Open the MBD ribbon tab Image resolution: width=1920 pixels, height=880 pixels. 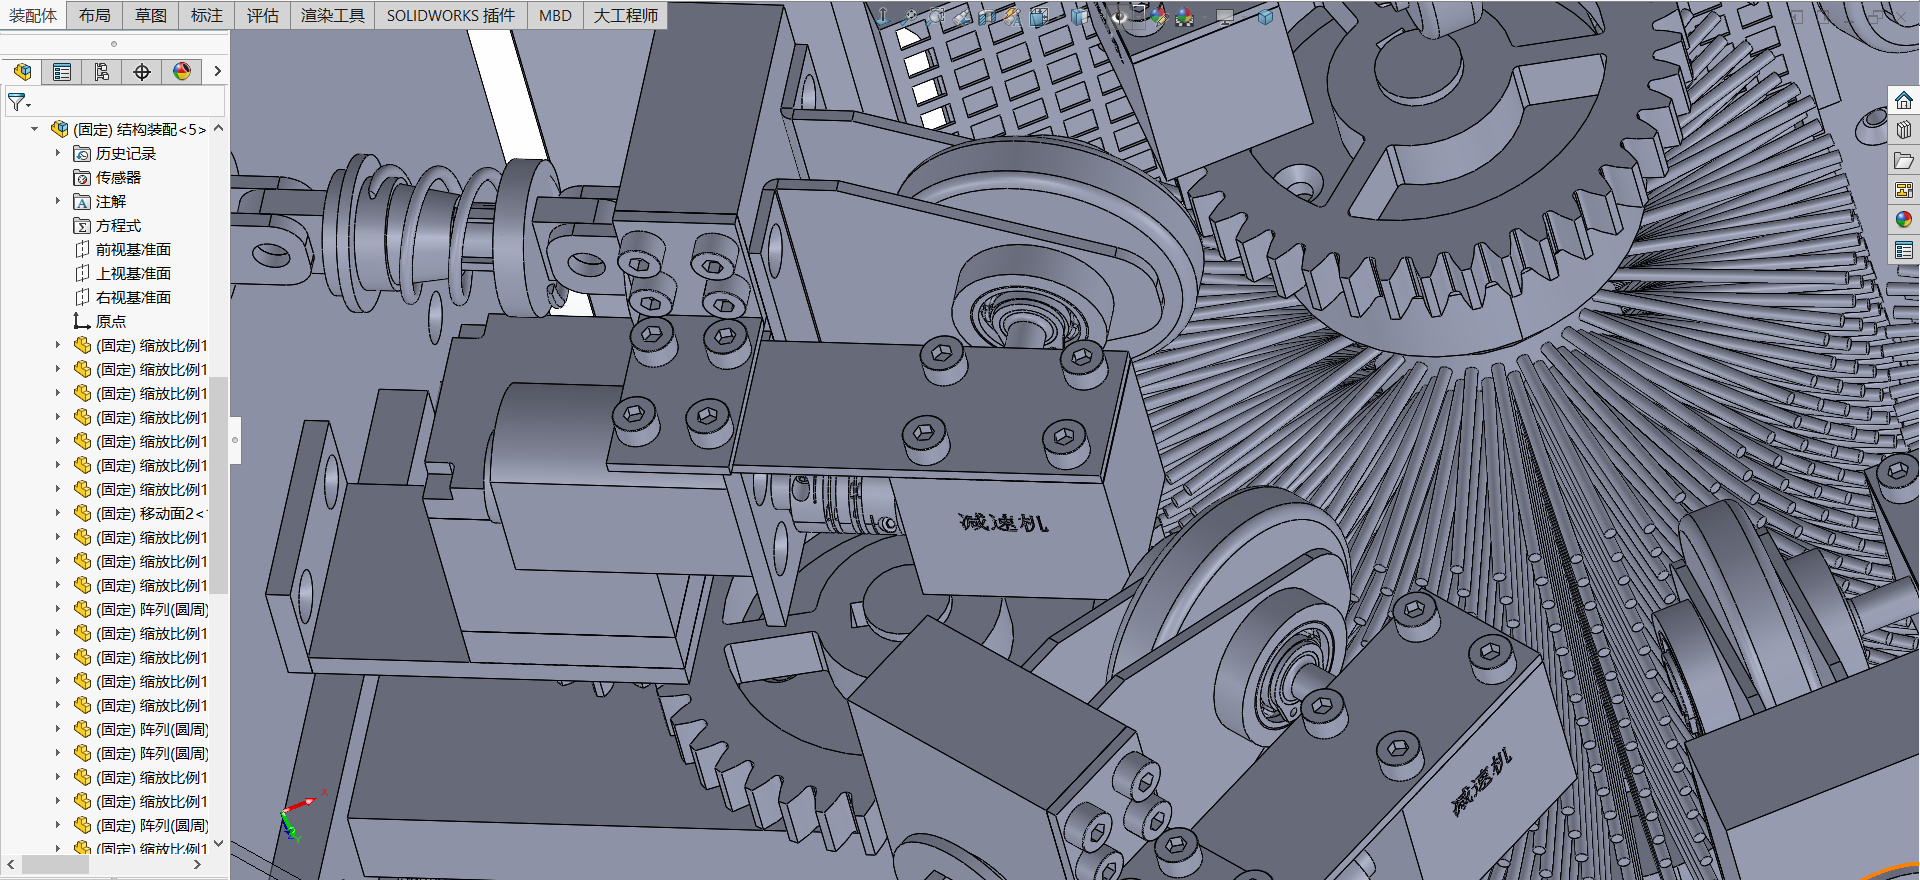(x=555, y=15)
